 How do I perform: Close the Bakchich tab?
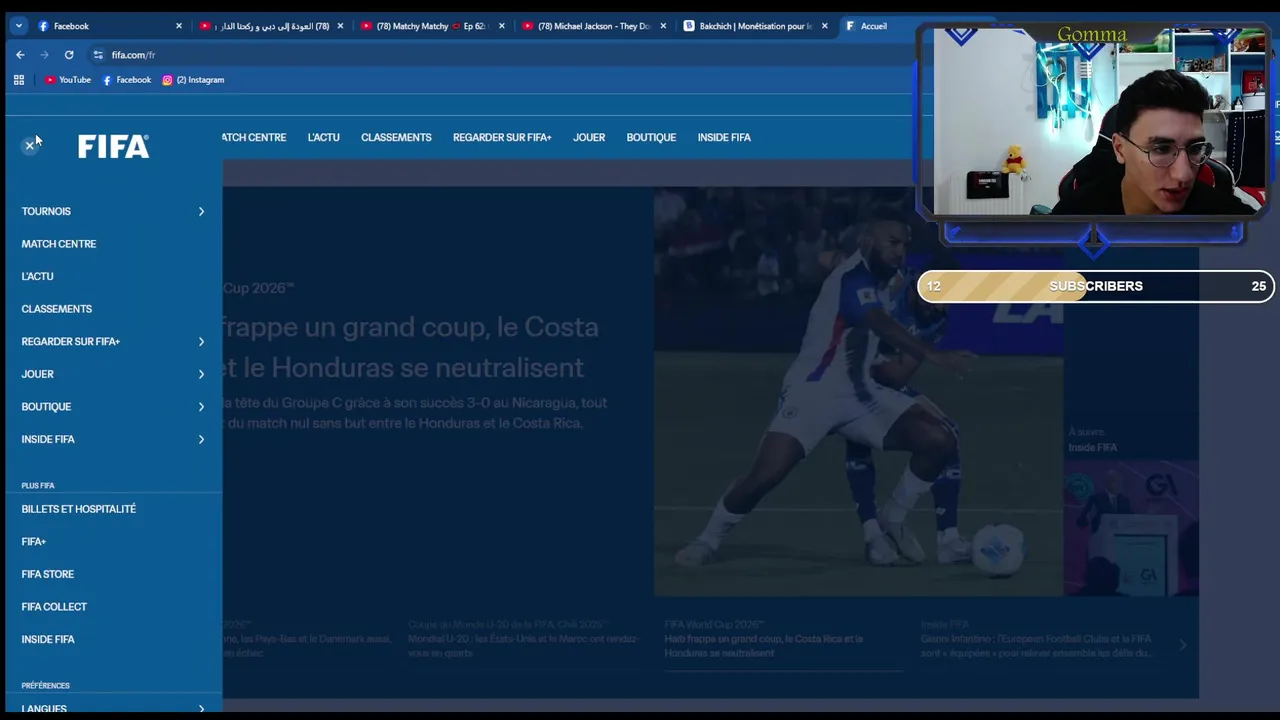(x=825, y=26)
